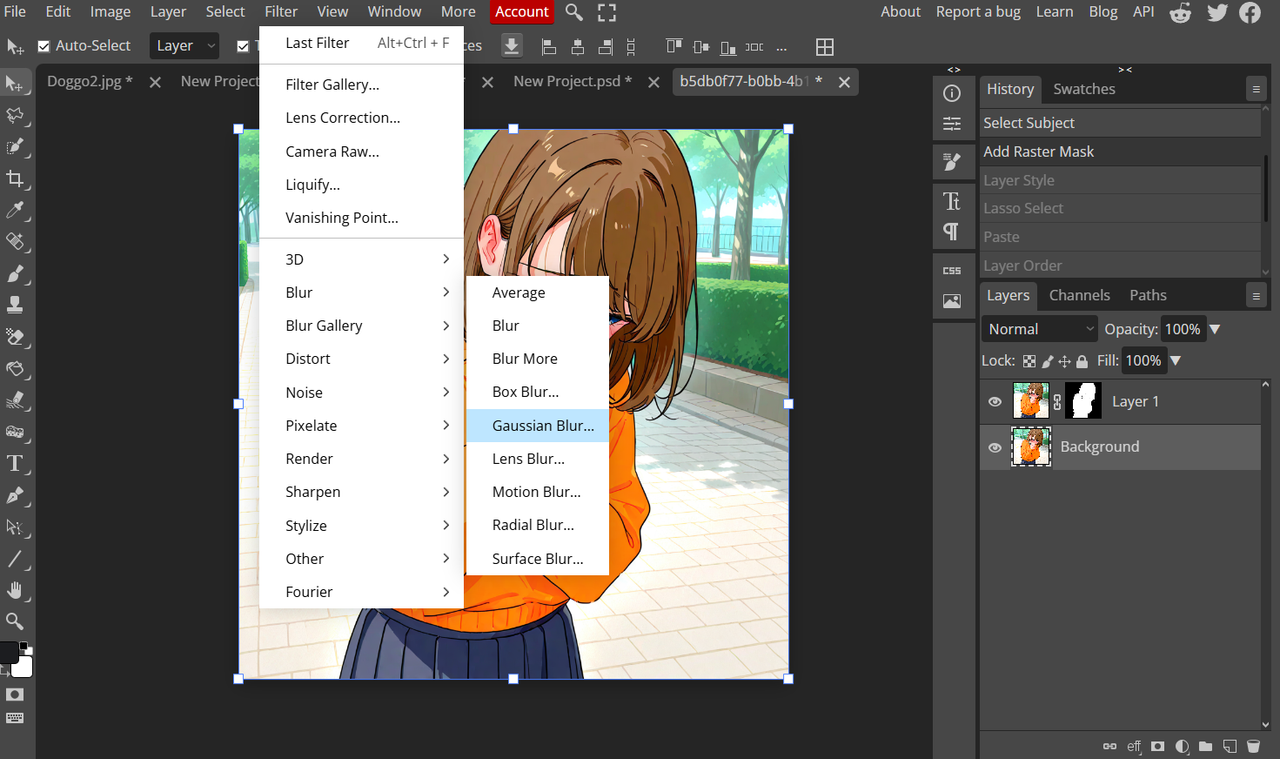The image size is (1280, 759).
Task: Open the Twitter link icon
Action: (x=1217, y=12)
